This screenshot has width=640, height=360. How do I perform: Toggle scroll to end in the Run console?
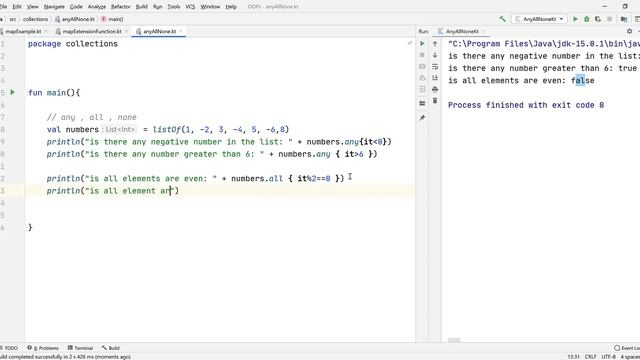point(435,78)
